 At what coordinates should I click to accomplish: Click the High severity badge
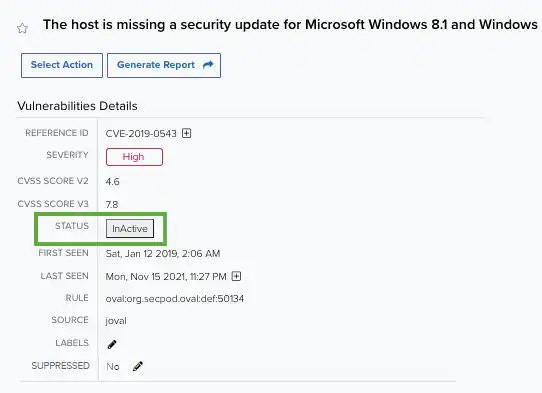click(x=134, y=157)
